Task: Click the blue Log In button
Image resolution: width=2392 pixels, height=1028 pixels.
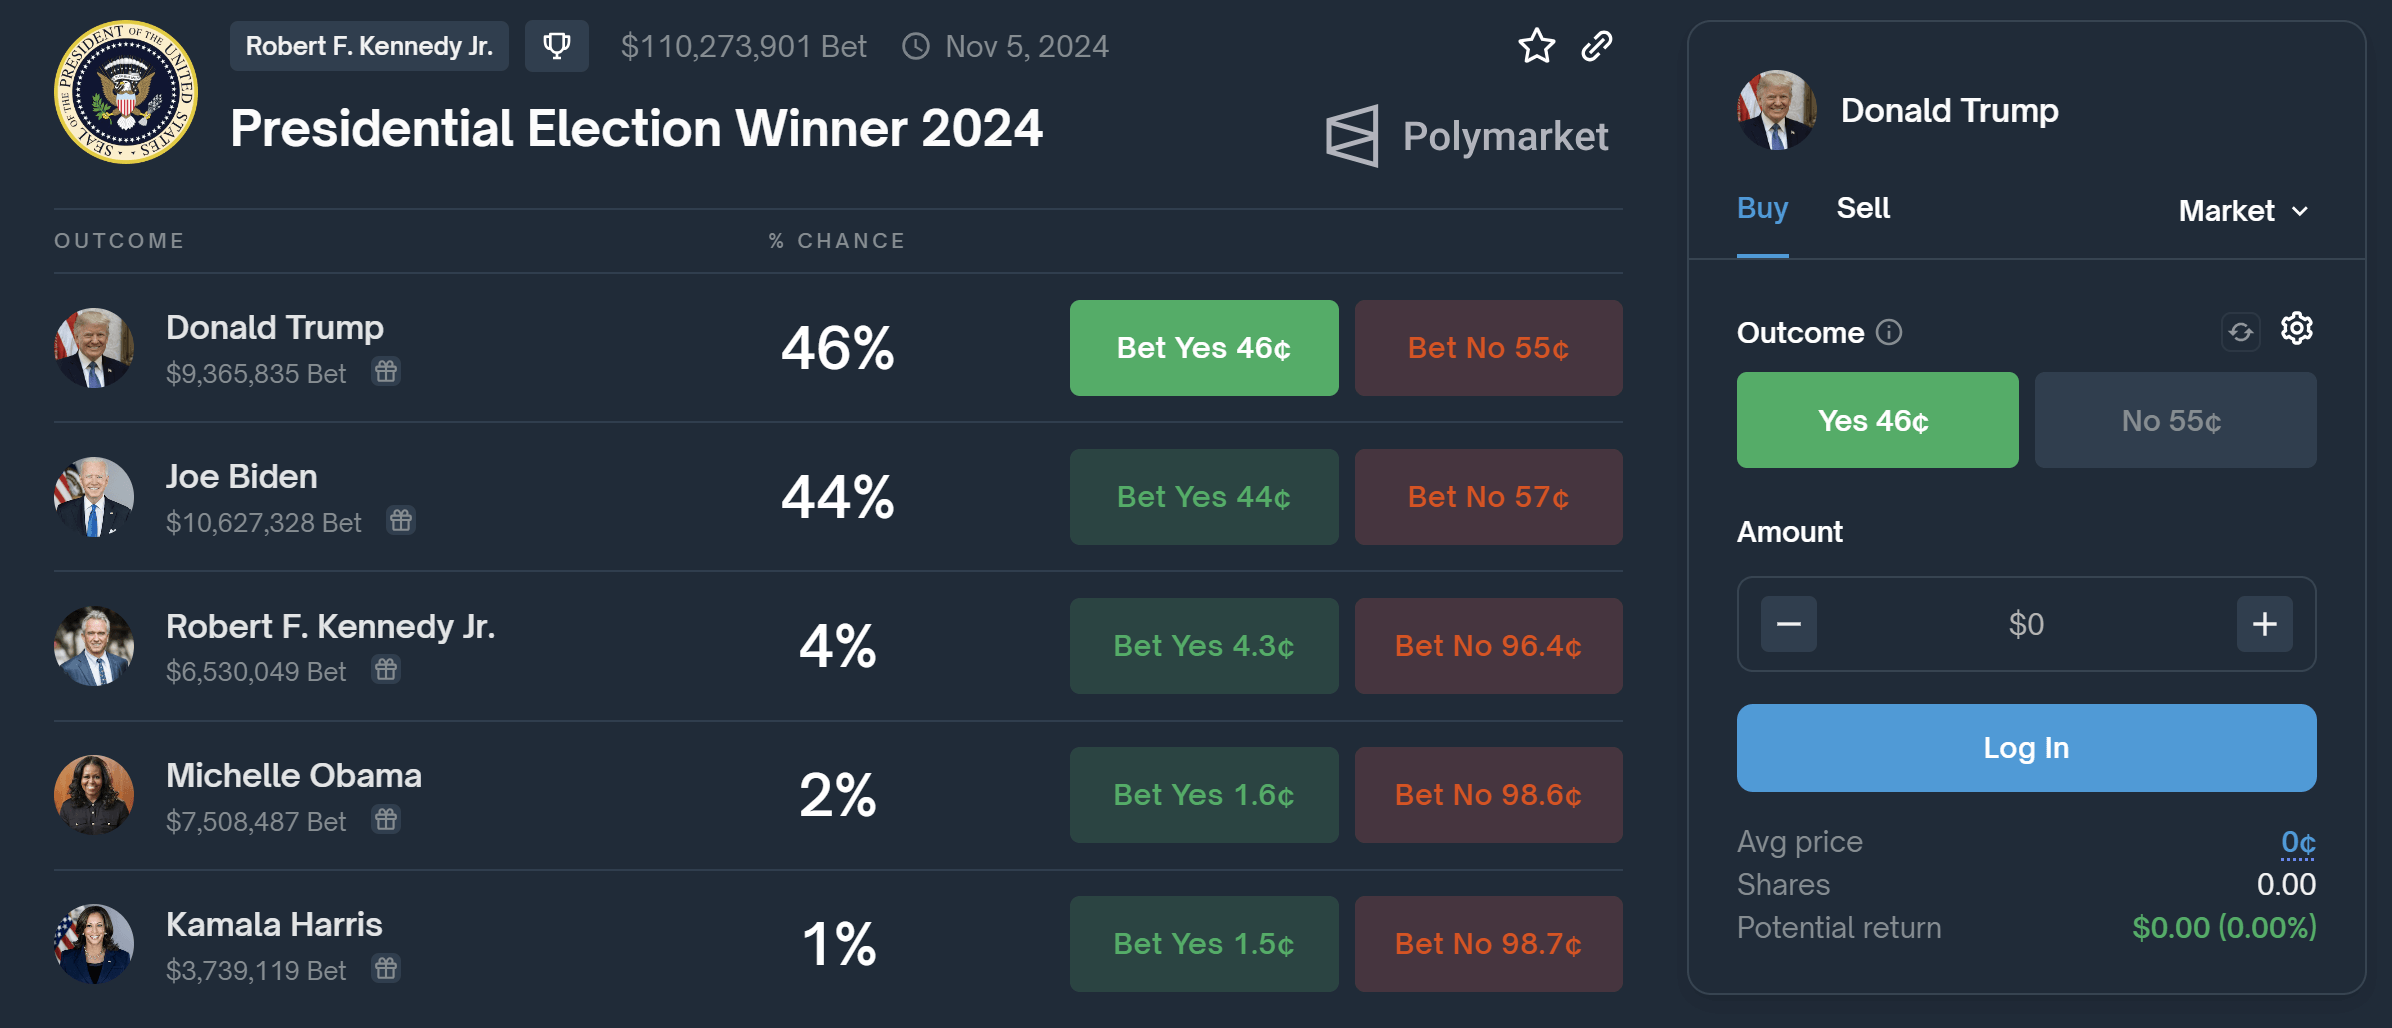Action: (2026, 748)
